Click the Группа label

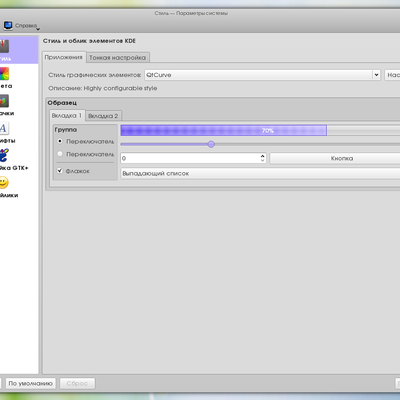[x=66, y=130]
